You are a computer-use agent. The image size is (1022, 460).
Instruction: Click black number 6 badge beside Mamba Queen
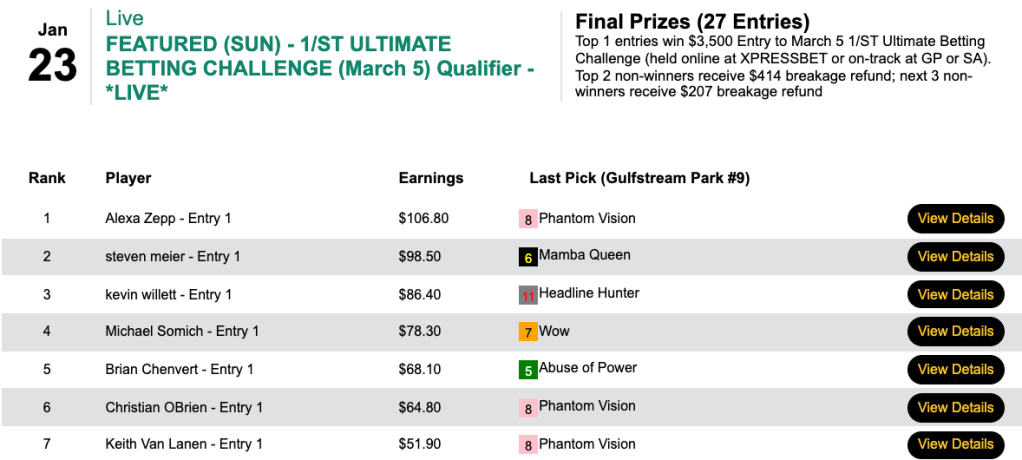528,257
